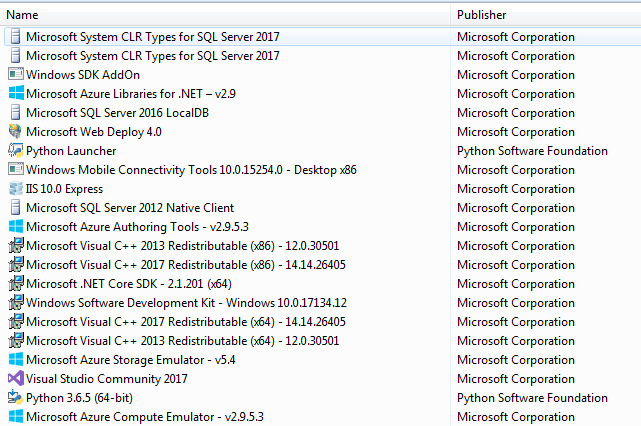This screenshot has width=641, height=426.
Task: Select the 'Windows SDK AddOn' entry name
Action: tap(83, 75)
